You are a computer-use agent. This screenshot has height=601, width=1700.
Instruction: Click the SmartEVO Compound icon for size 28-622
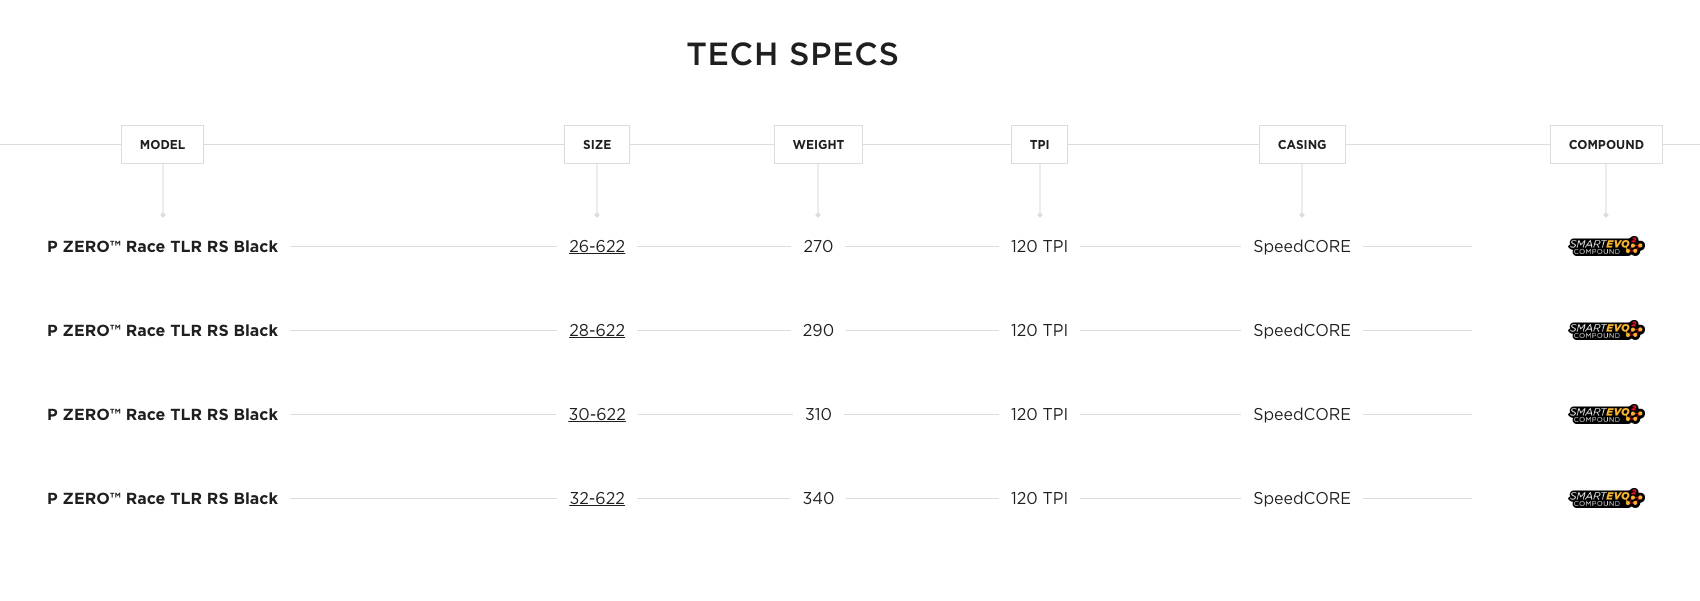[1606, 330]
